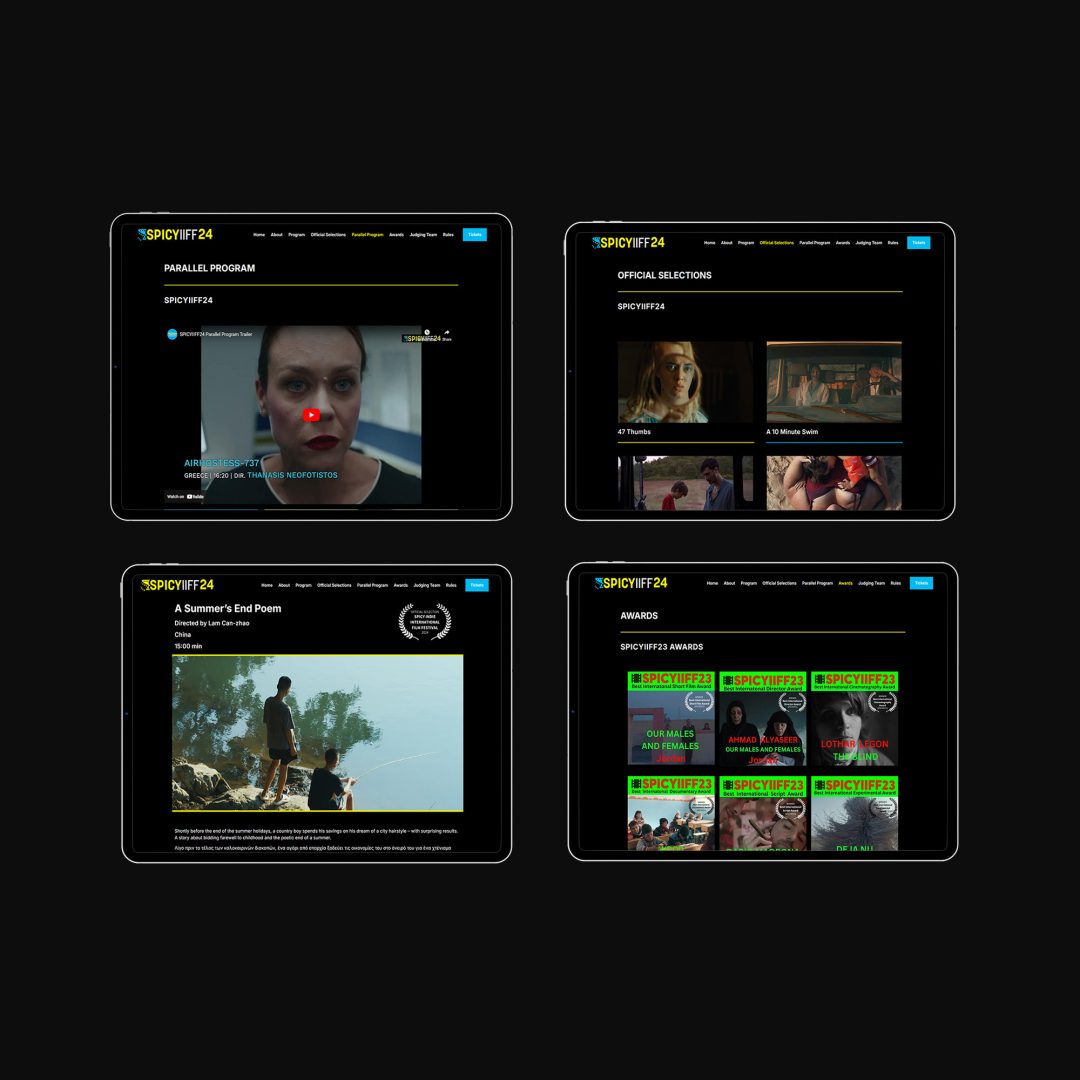Viewport: 1080px width, 1080px height.
Task: Open Best International Experimental Award poster
Action: (x=854, y=813)
